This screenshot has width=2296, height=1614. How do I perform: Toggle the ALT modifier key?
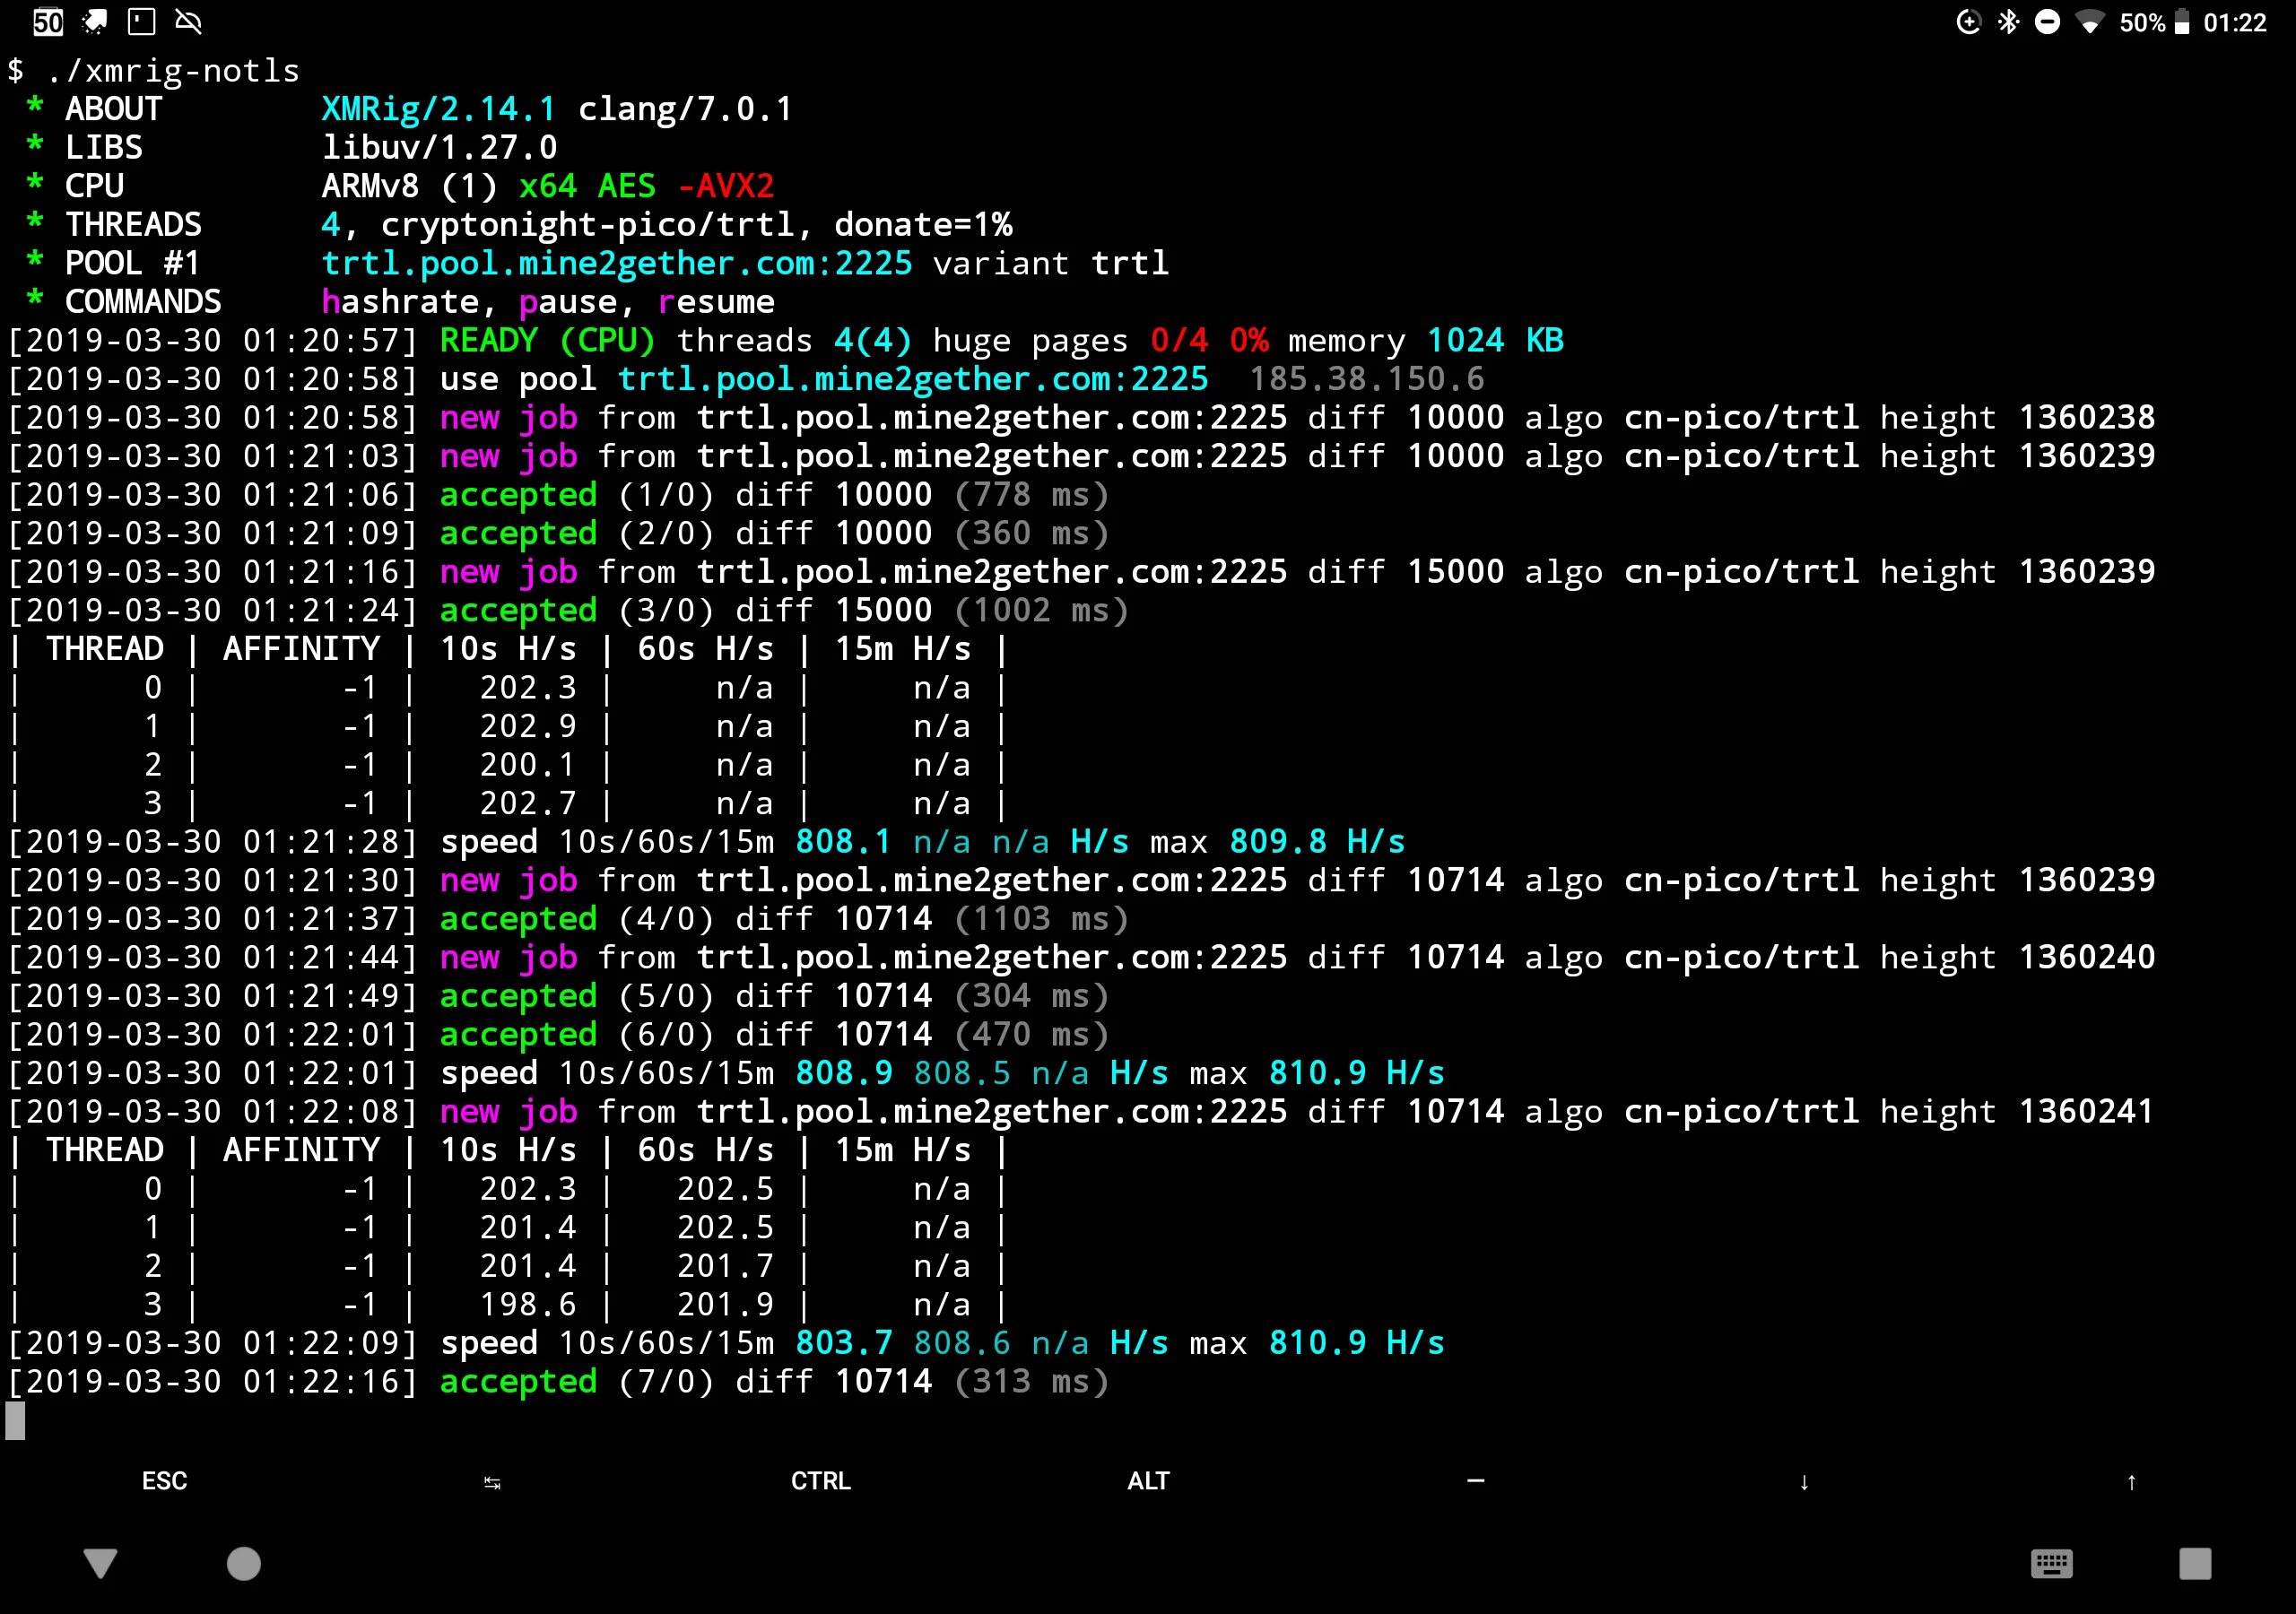(x=1148, y=1481)
